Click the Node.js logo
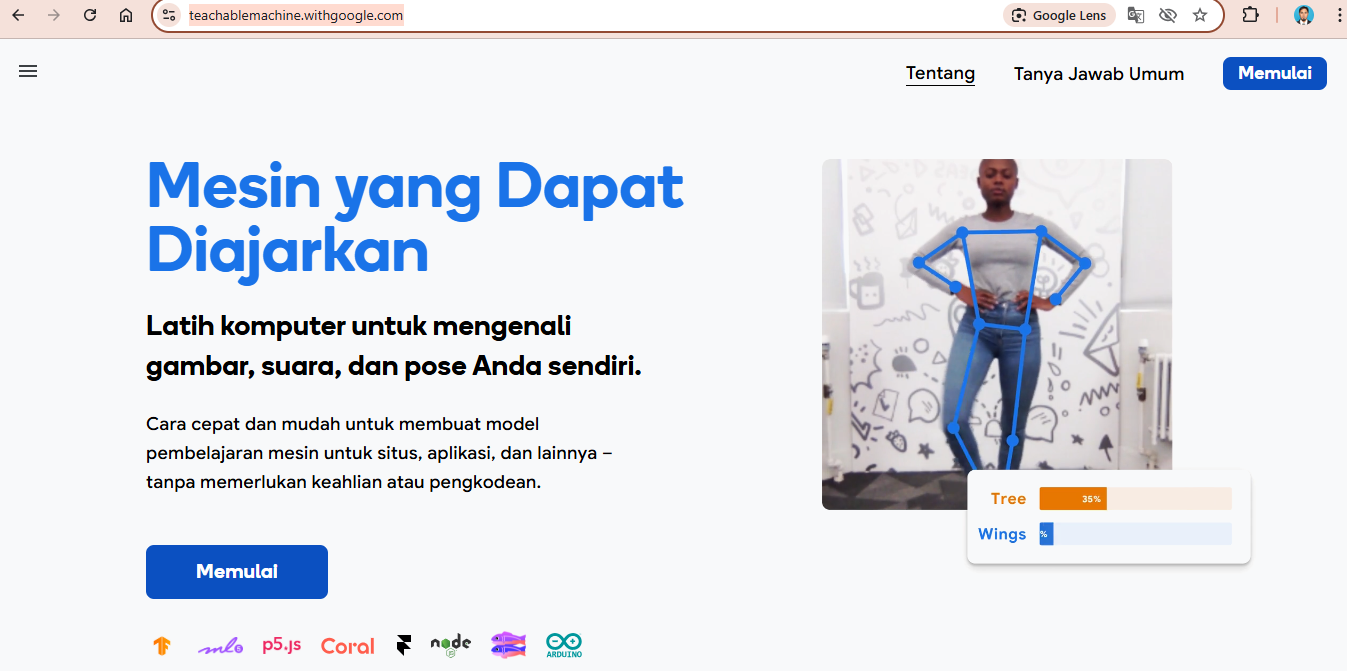Image resolution: width=1347 pixels, height=671 pixels. tap(450, 645)
